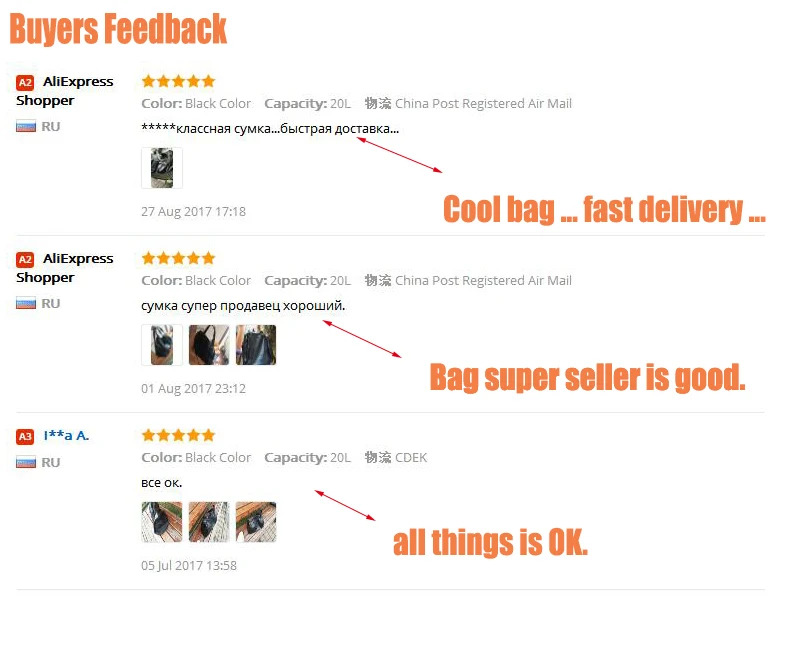Click the A3 badge beside I**a A.
The width and height of the screenshot is (800, 650).
(x=25, y=437)
